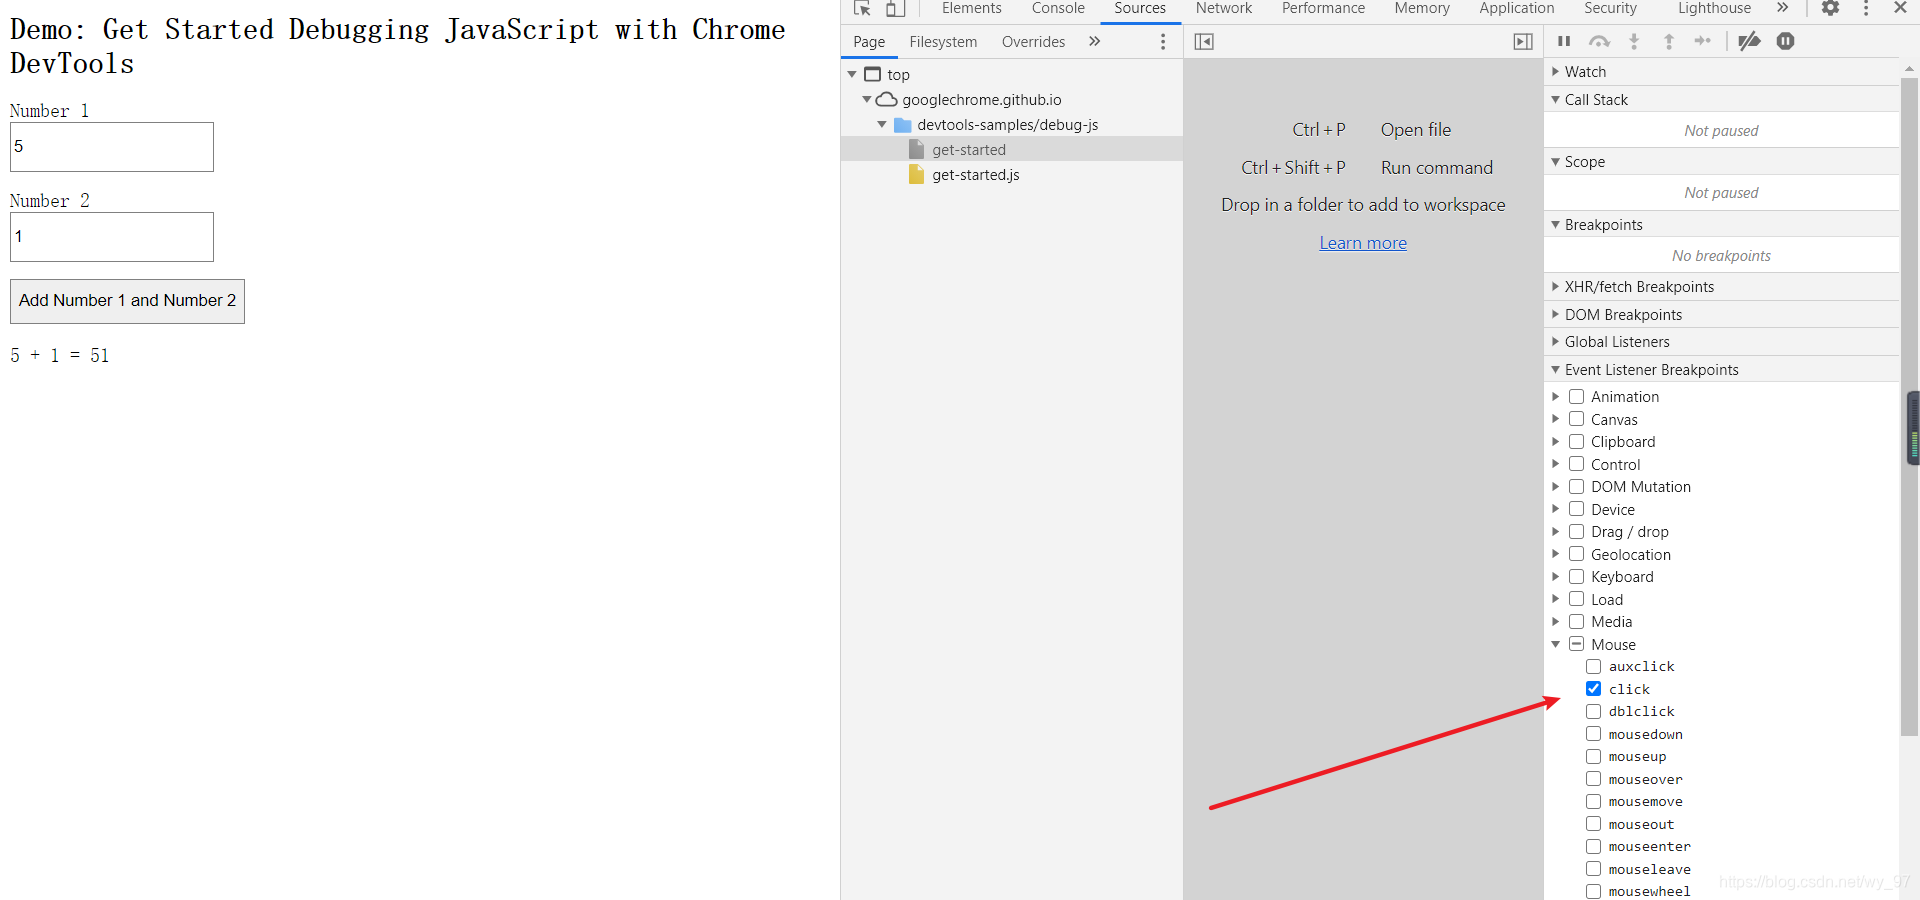Viewport: 1920px width, 900px height.
Task: Select get-started.js file in tree
Action: tap(976, 175)
